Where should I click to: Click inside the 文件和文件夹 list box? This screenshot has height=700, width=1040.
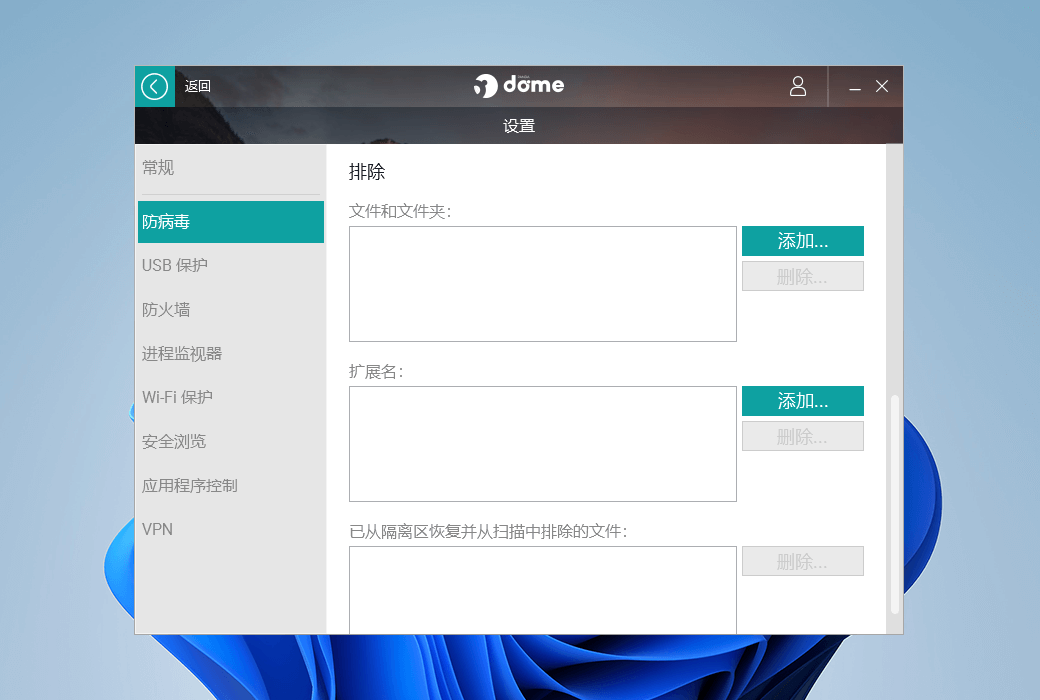(542, 284)
